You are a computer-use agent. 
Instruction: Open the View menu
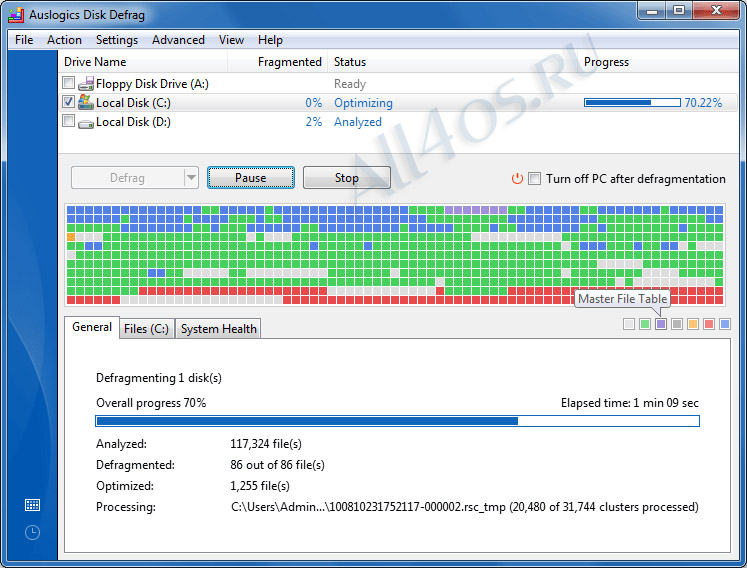231,40
